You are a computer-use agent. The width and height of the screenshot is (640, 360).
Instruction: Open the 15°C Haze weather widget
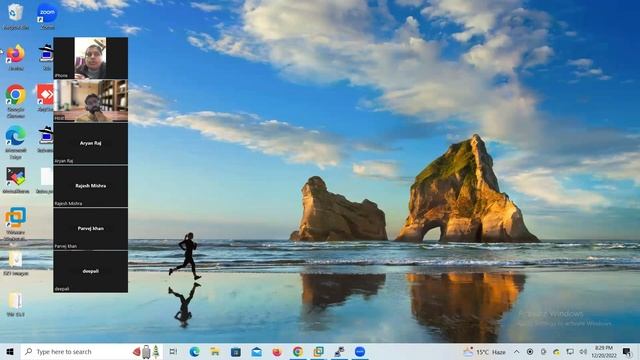[x=485, y=352]
